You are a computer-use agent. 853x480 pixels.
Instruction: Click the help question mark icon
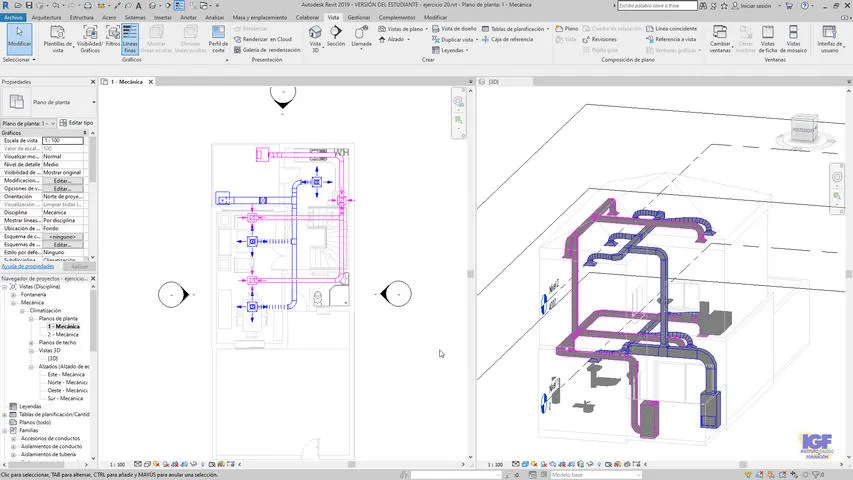tap(804, 5)
